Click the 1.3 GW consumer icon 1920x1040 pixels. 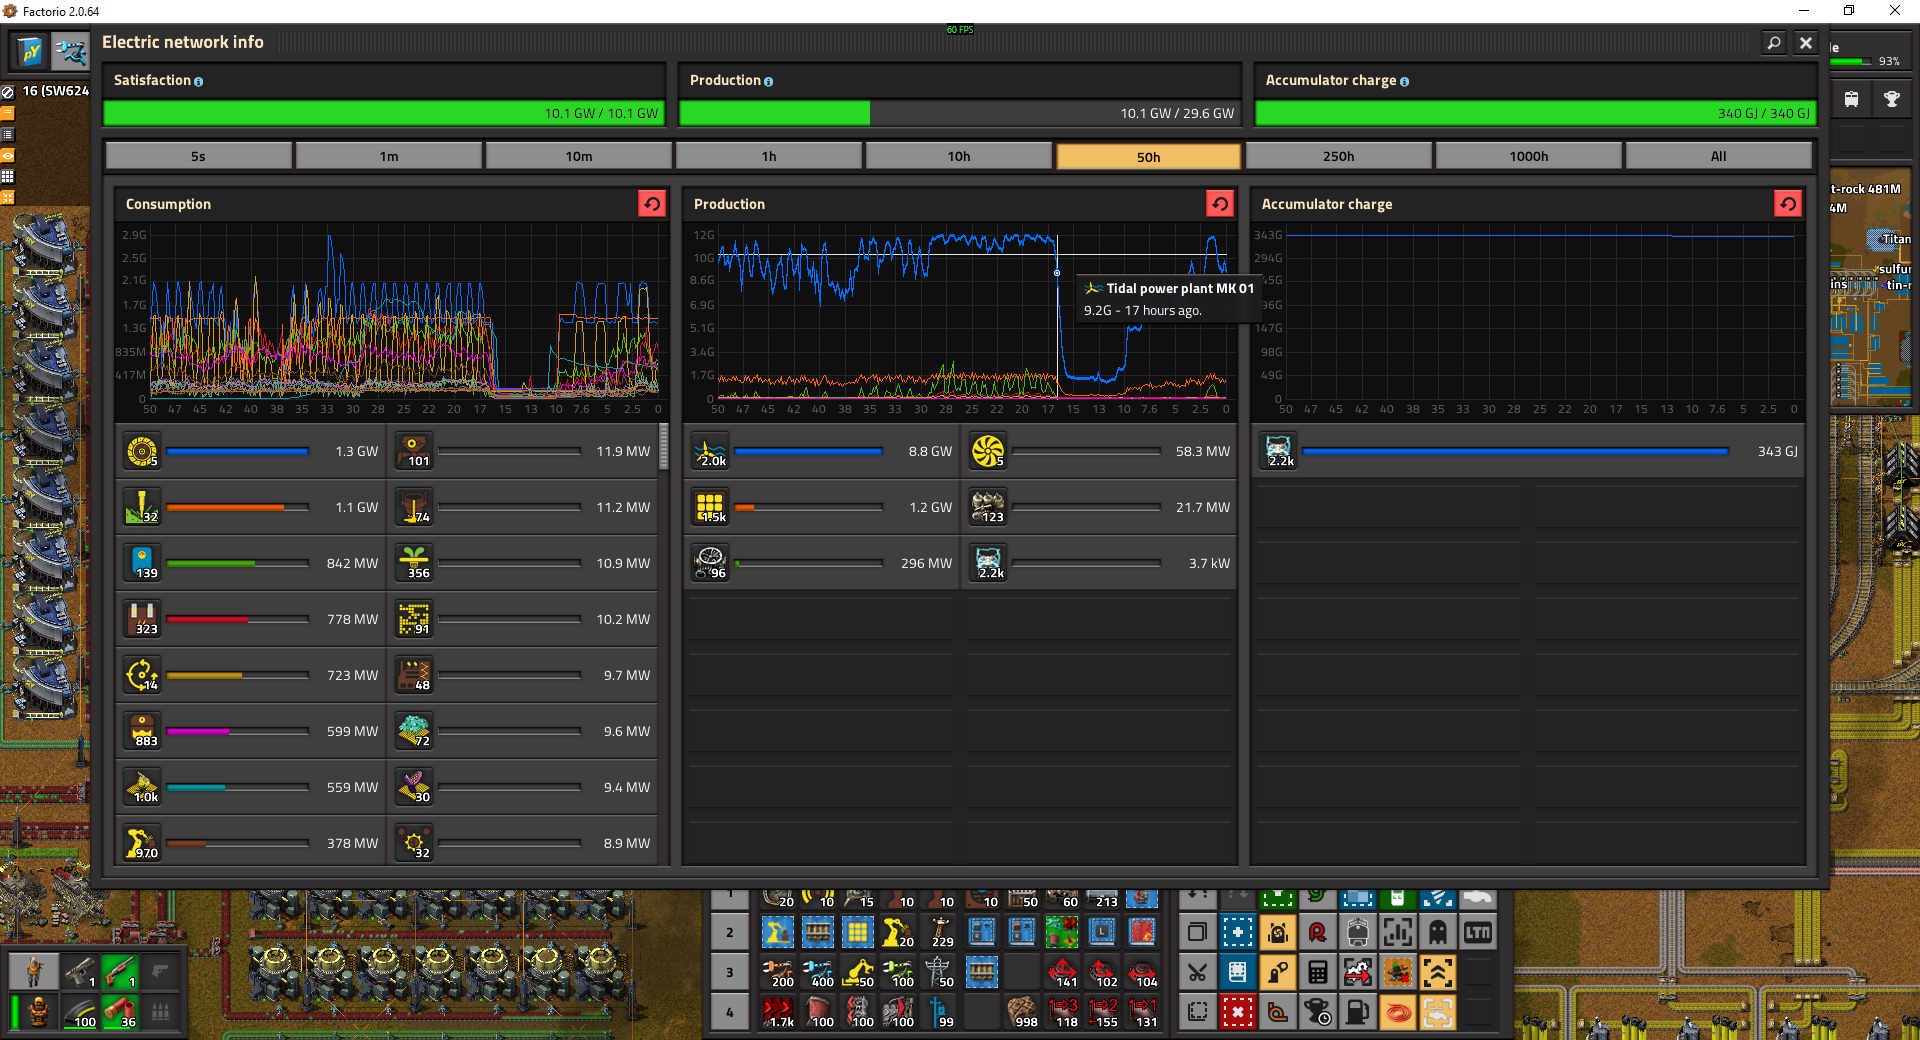point(142,452)
